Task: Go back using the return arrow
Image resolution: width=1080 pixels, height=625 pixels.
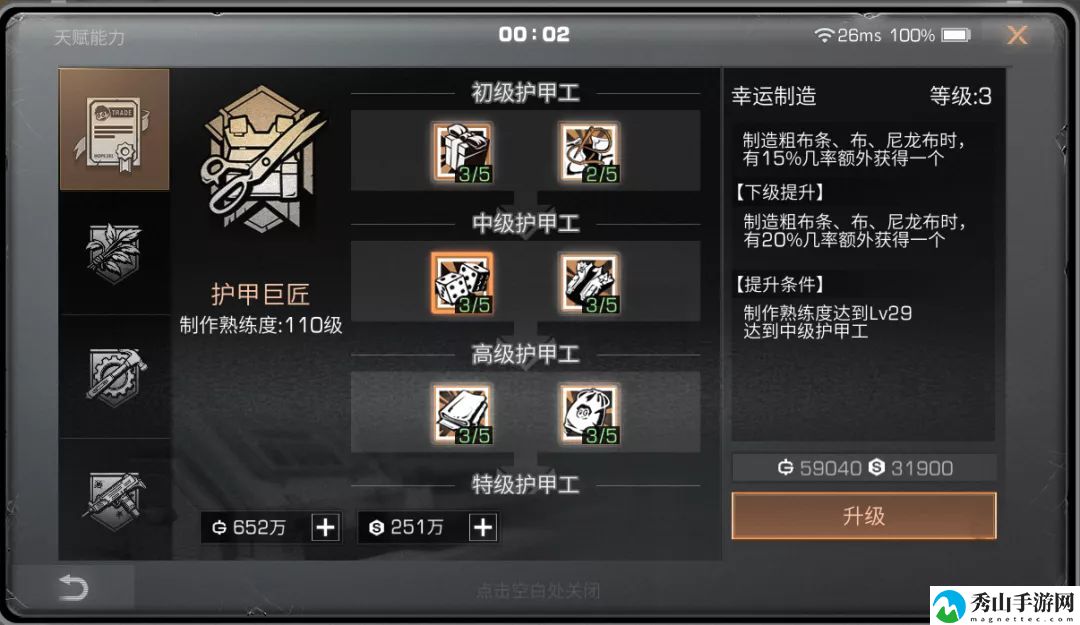Action: point(73,588)
